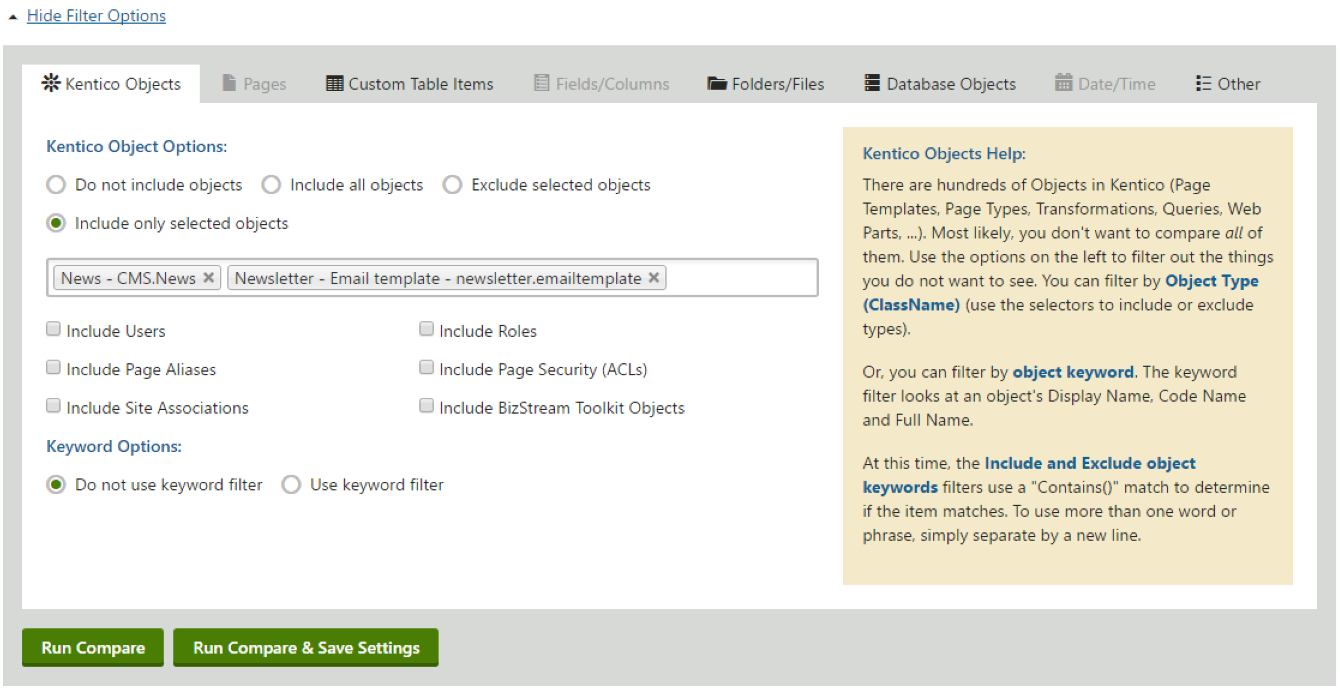Open the Database Objects tab

pos(941,84)
